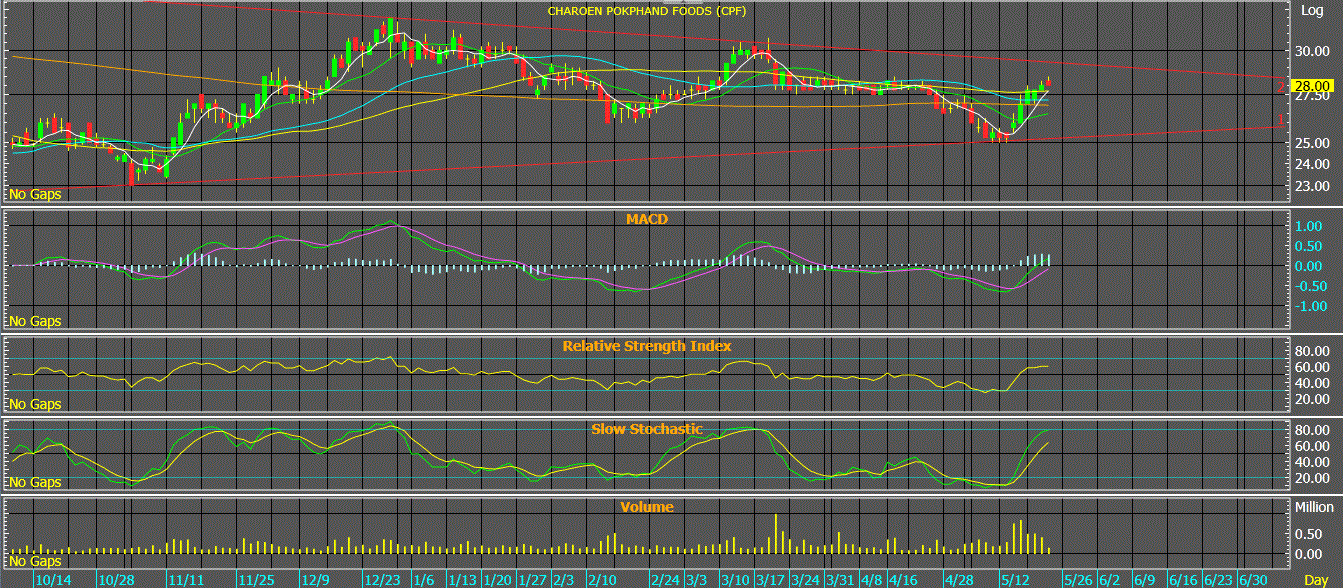Select the 1/13 date on the time axis

(x=462, y=580)
